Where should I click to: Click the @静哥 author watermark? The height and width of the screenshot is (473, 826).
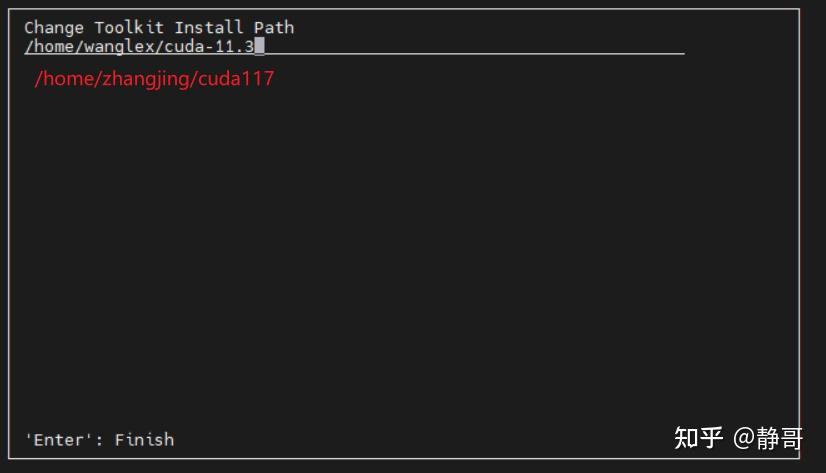[768, 437]
